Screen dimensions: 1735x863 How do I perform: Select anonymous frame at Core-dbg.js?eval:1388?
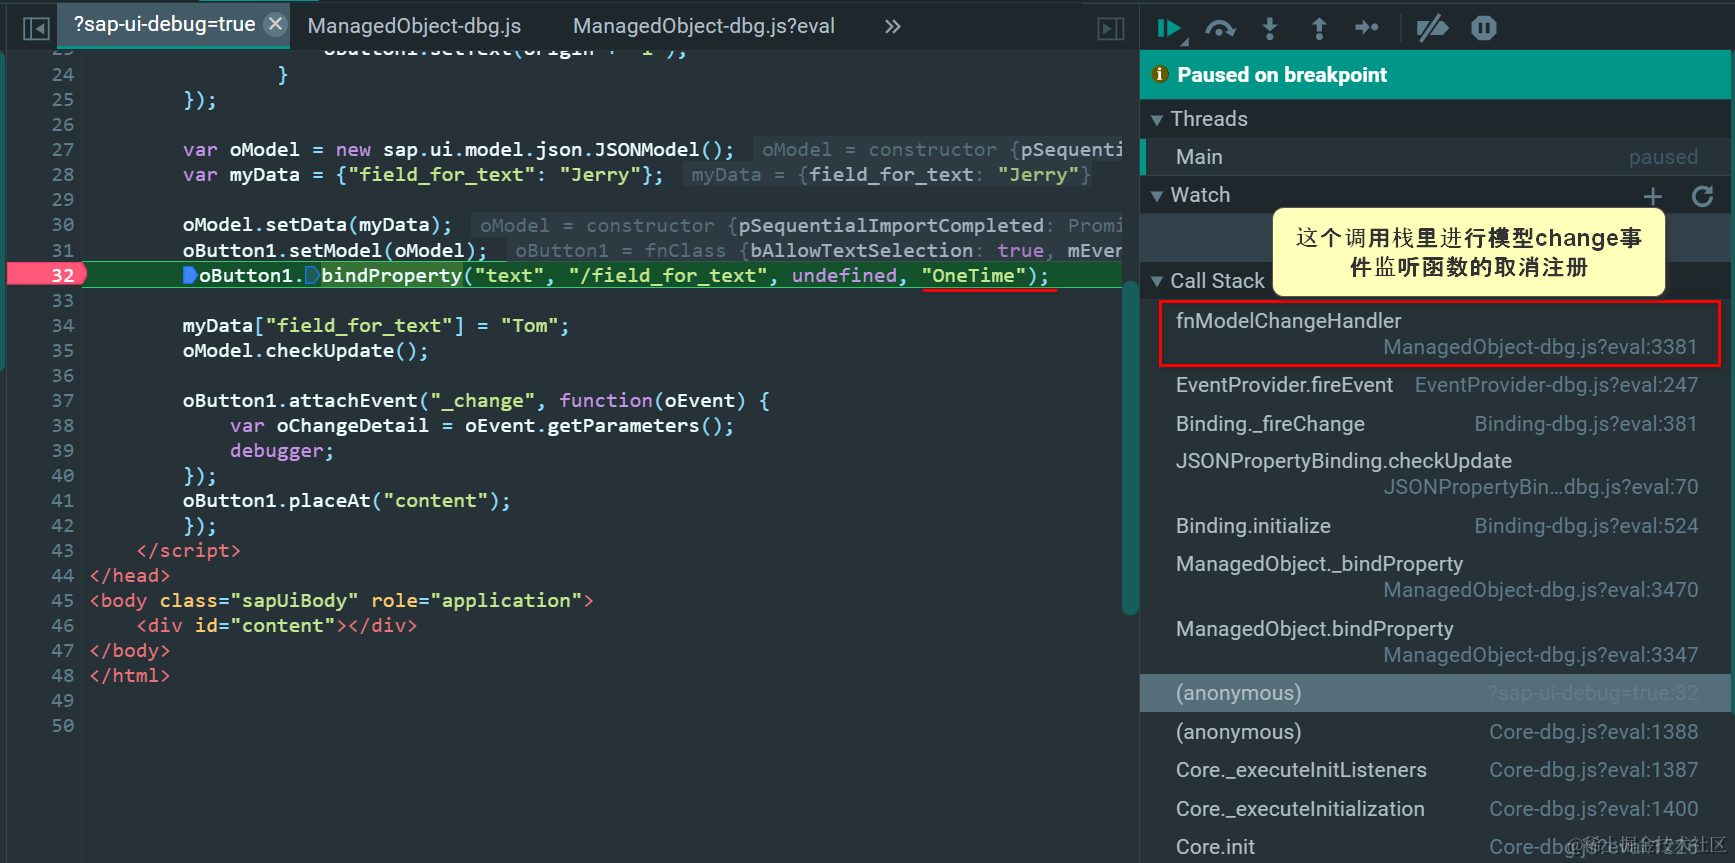point(1435,732)
